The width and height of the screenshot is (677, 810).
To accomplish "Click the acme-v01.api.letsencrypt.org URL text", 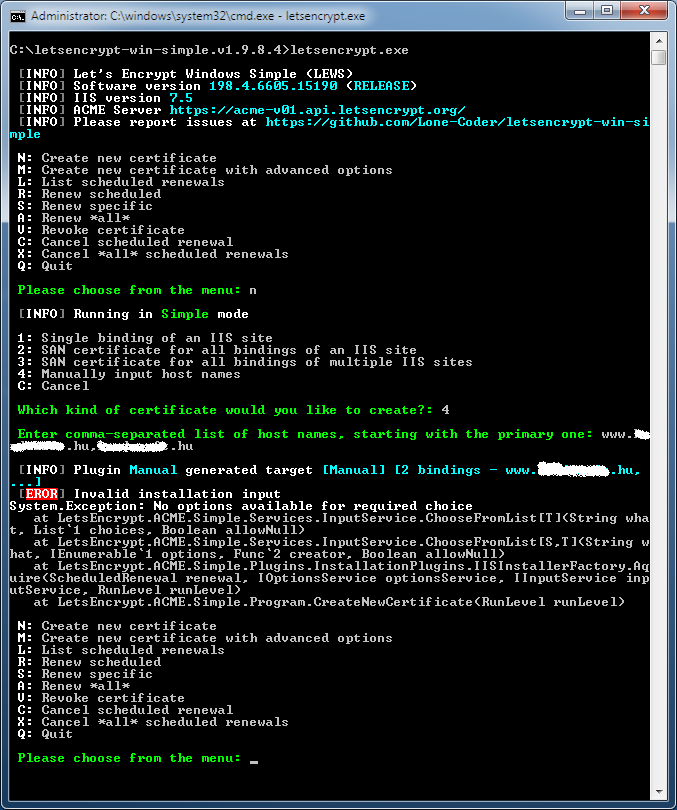I will [x=317, y=110].
